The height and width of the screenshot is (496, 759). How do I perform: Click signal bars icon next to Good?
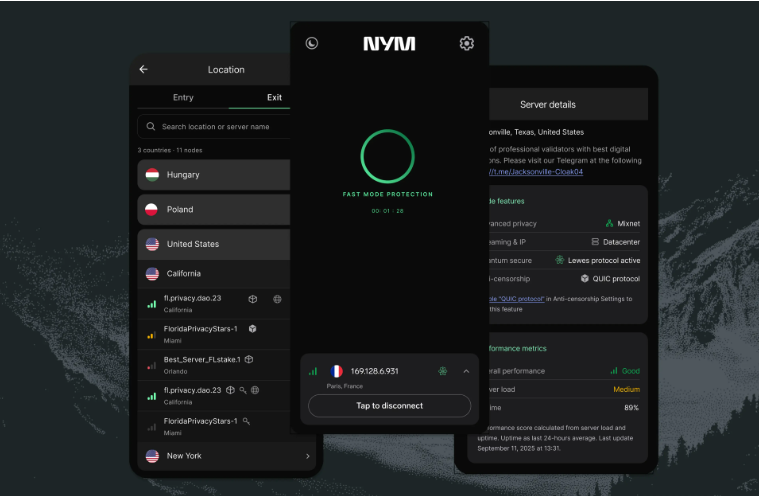click(613, 371)
